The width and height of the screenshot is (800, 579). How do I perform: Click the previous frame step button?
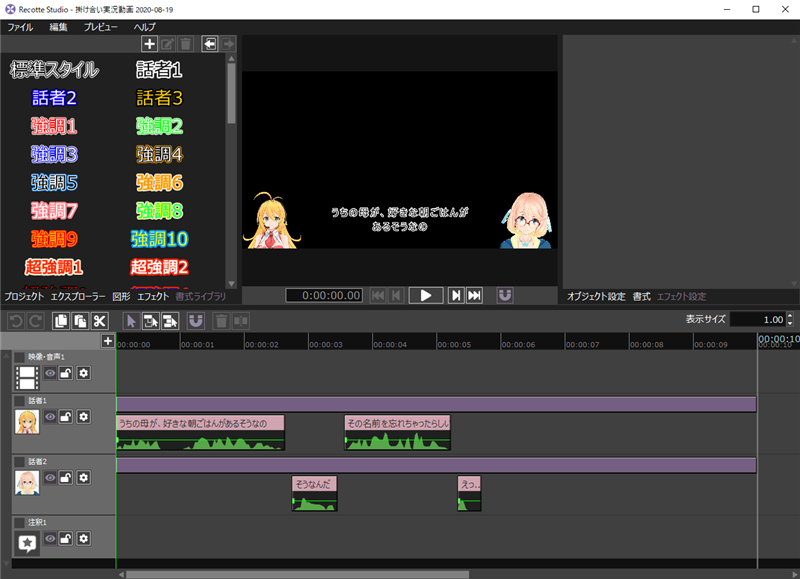(x=396, y=295)
